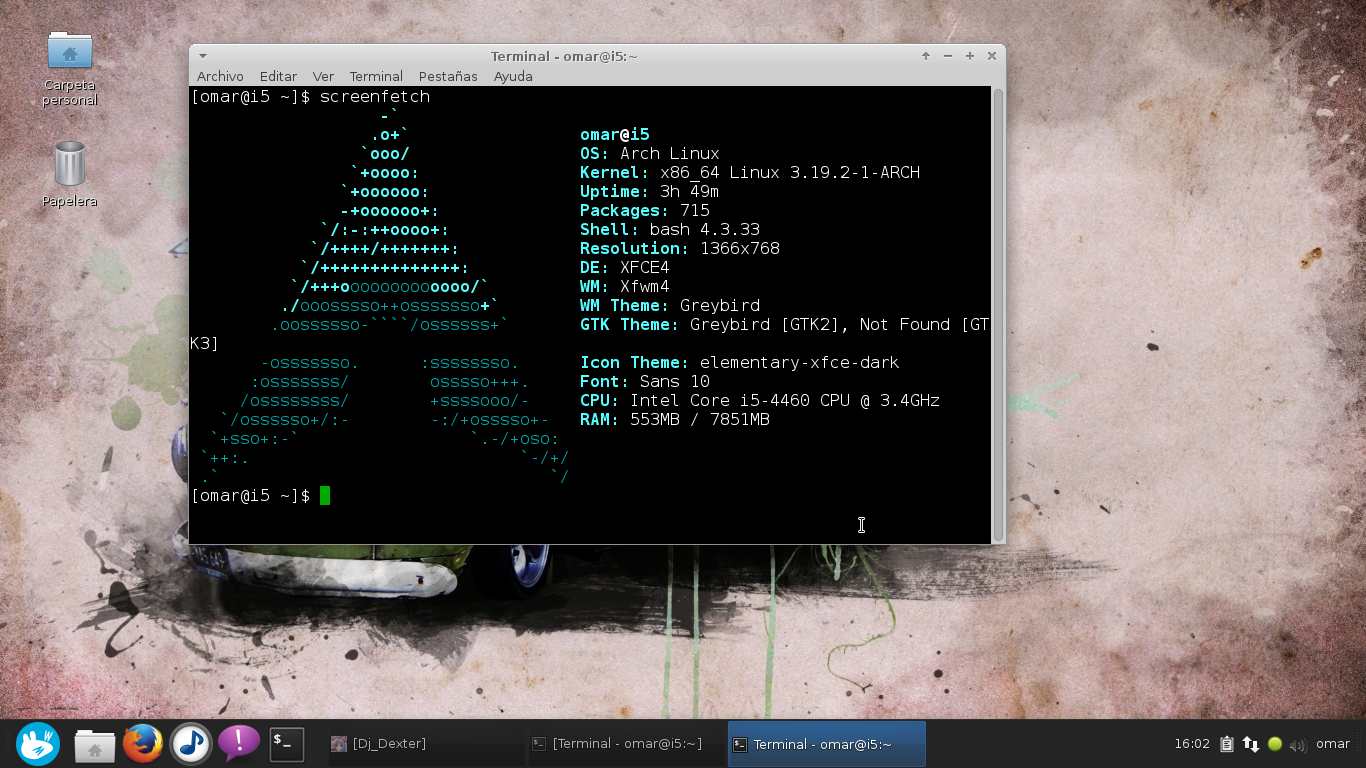Click the 'Packages: 715' line

[645, 211]
